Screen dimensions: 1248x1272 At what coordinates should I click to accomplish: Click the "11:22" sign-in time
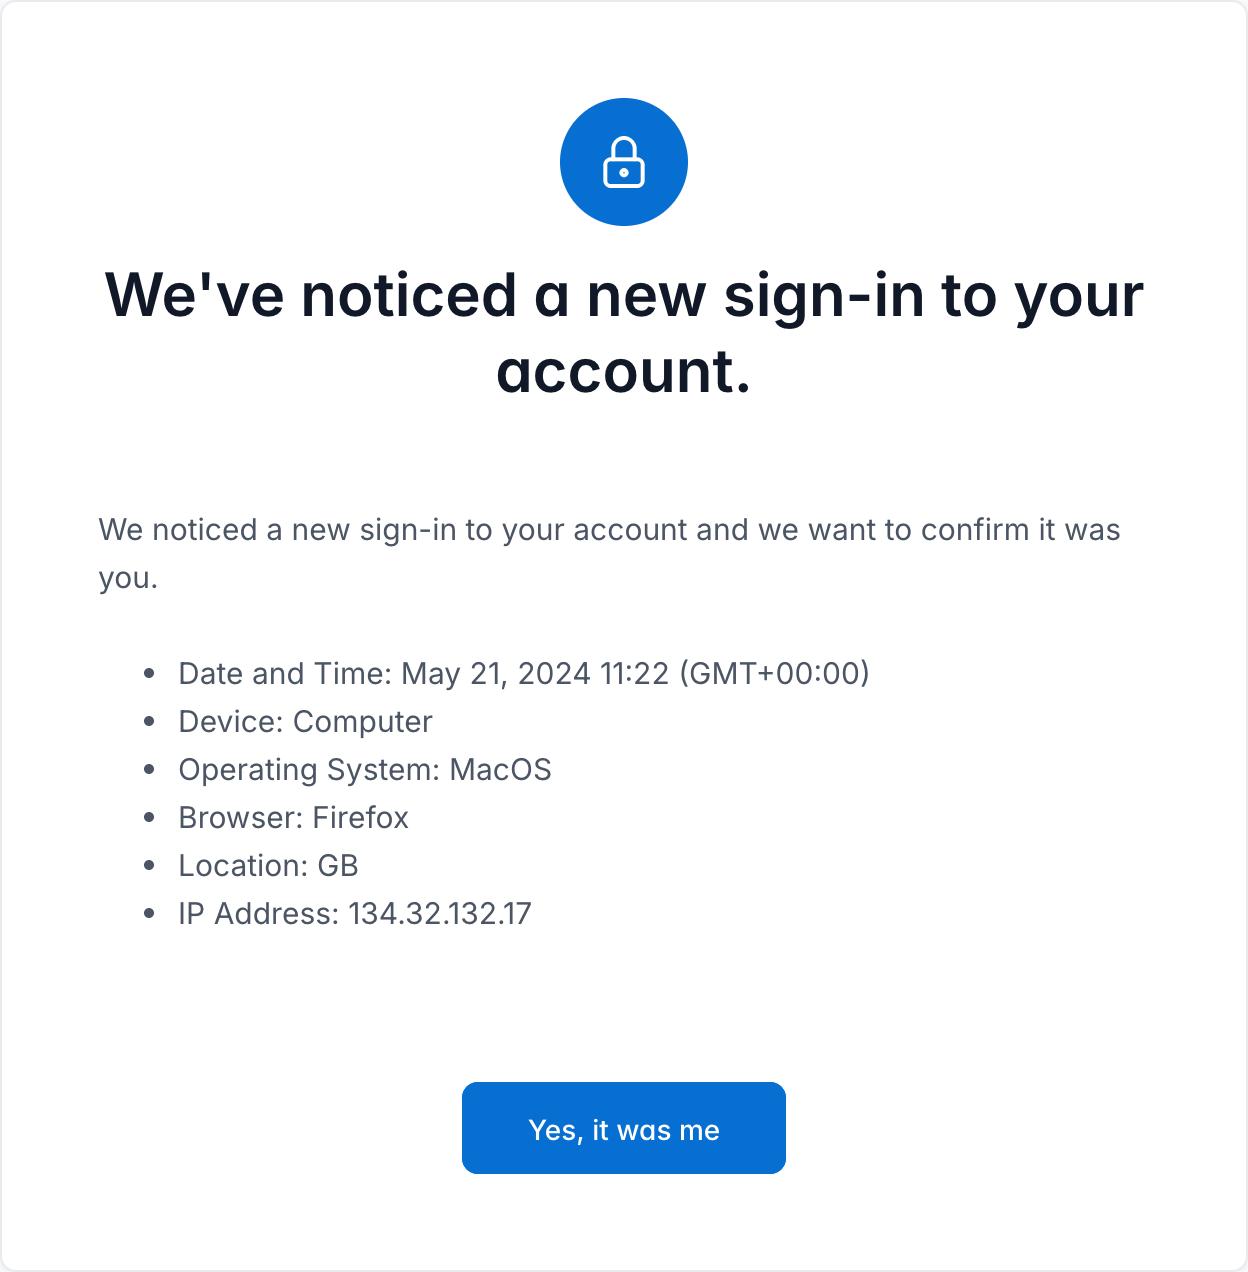[634, 674]
